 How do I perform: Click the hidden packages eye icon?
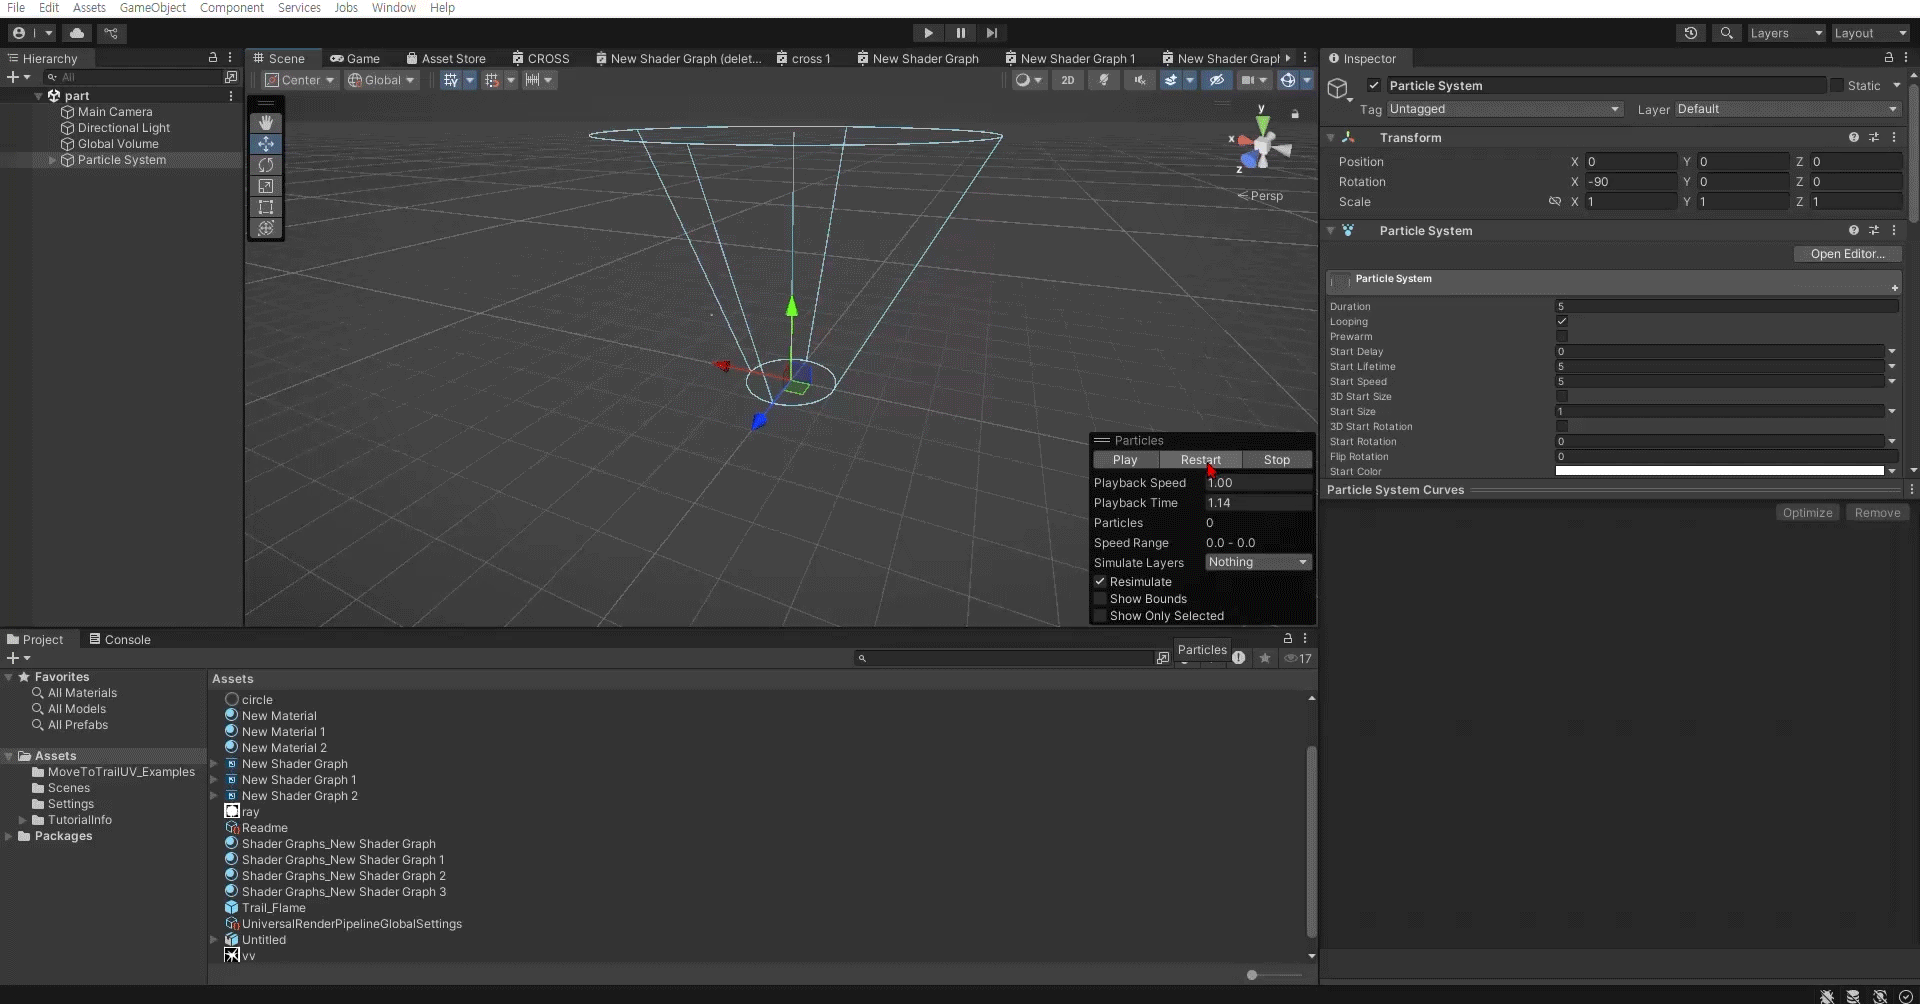pyautogui.click(x=1298, y=658)
